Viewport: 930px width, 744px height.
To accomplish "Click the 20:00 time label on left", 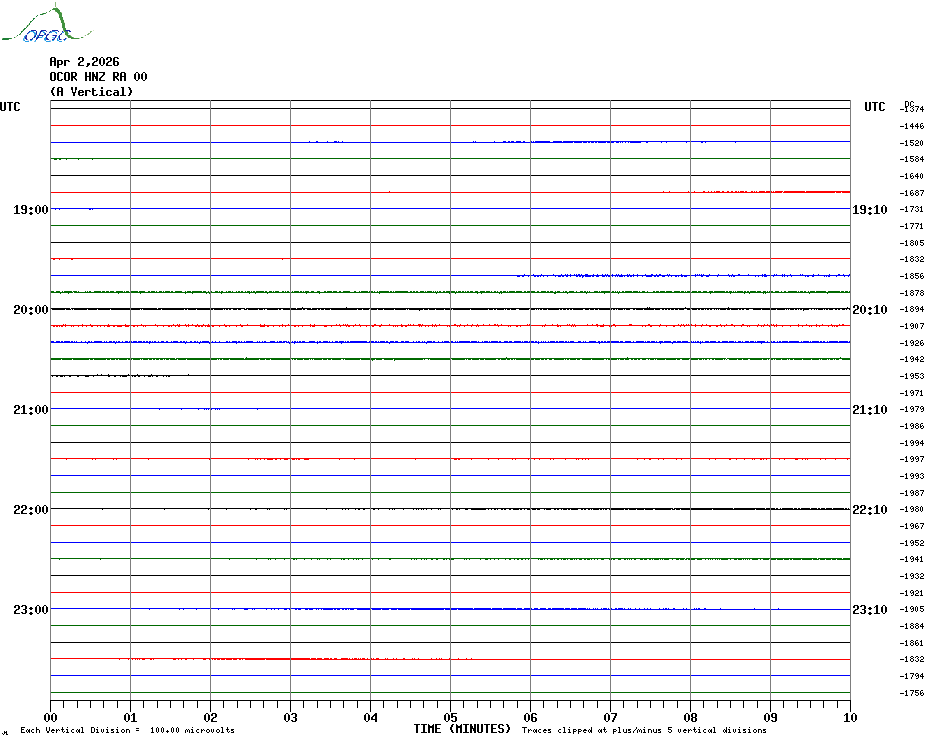I will (31, 310).
